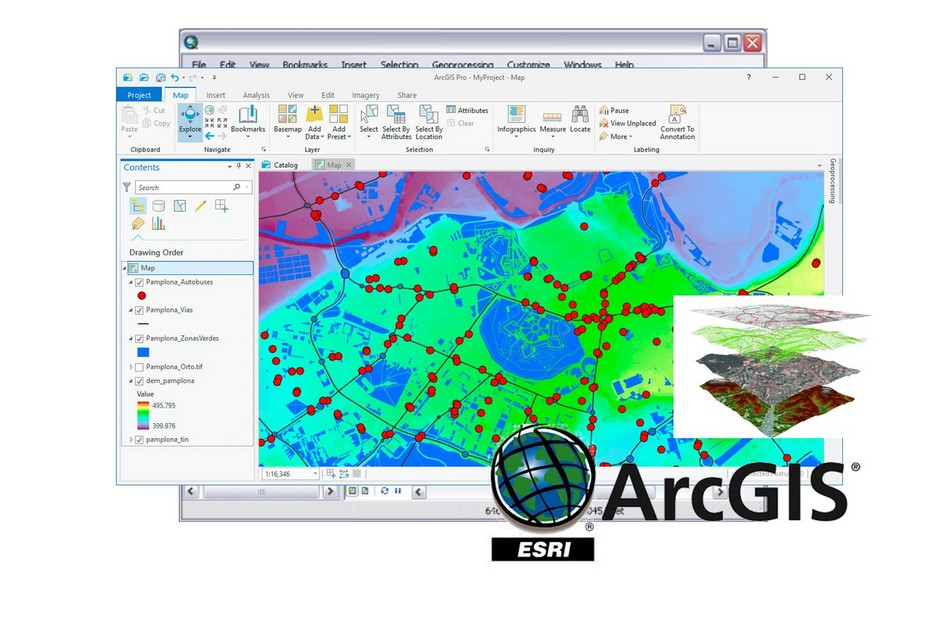This screenshot has height=620, width=937.
Task: Click Clear selection button
Action: 461,123
